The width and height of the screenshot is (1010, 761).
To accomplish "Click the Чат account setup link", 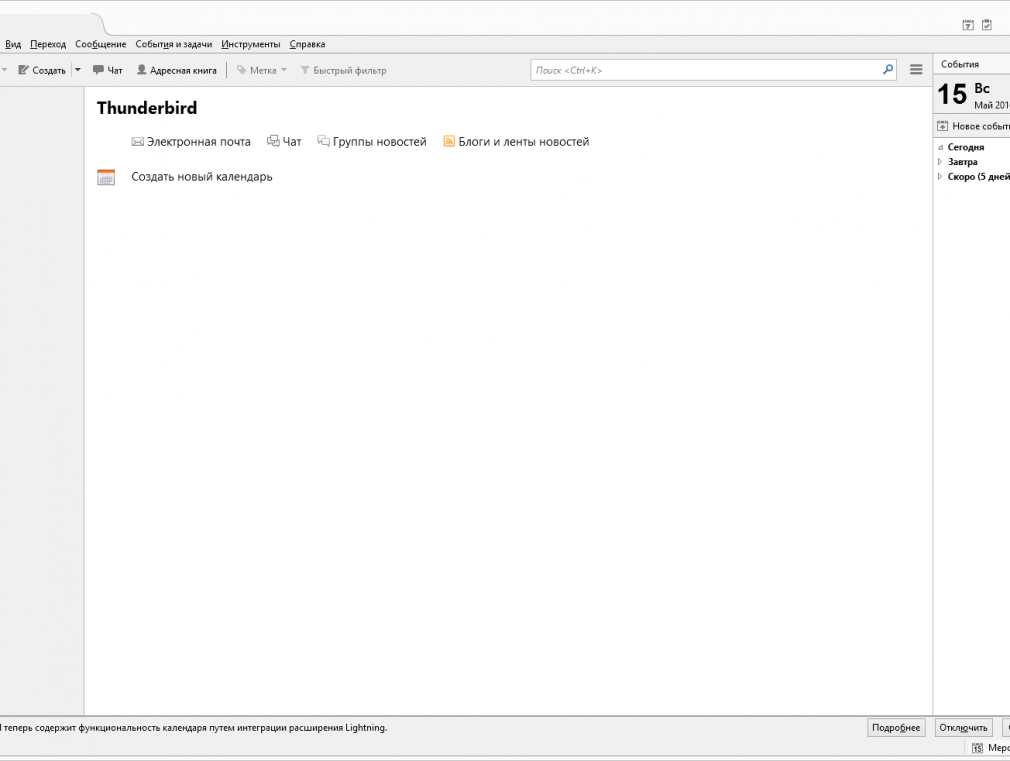I will click(x=284, y=142).
